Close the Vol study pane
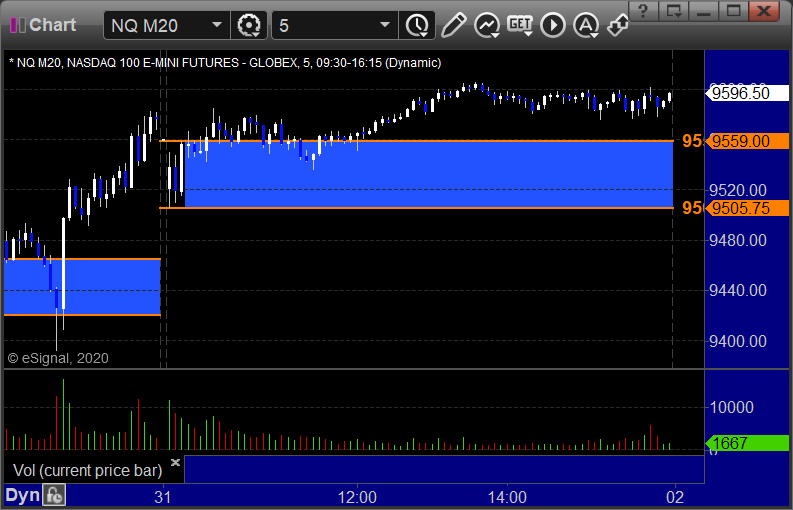 point(175,462)
